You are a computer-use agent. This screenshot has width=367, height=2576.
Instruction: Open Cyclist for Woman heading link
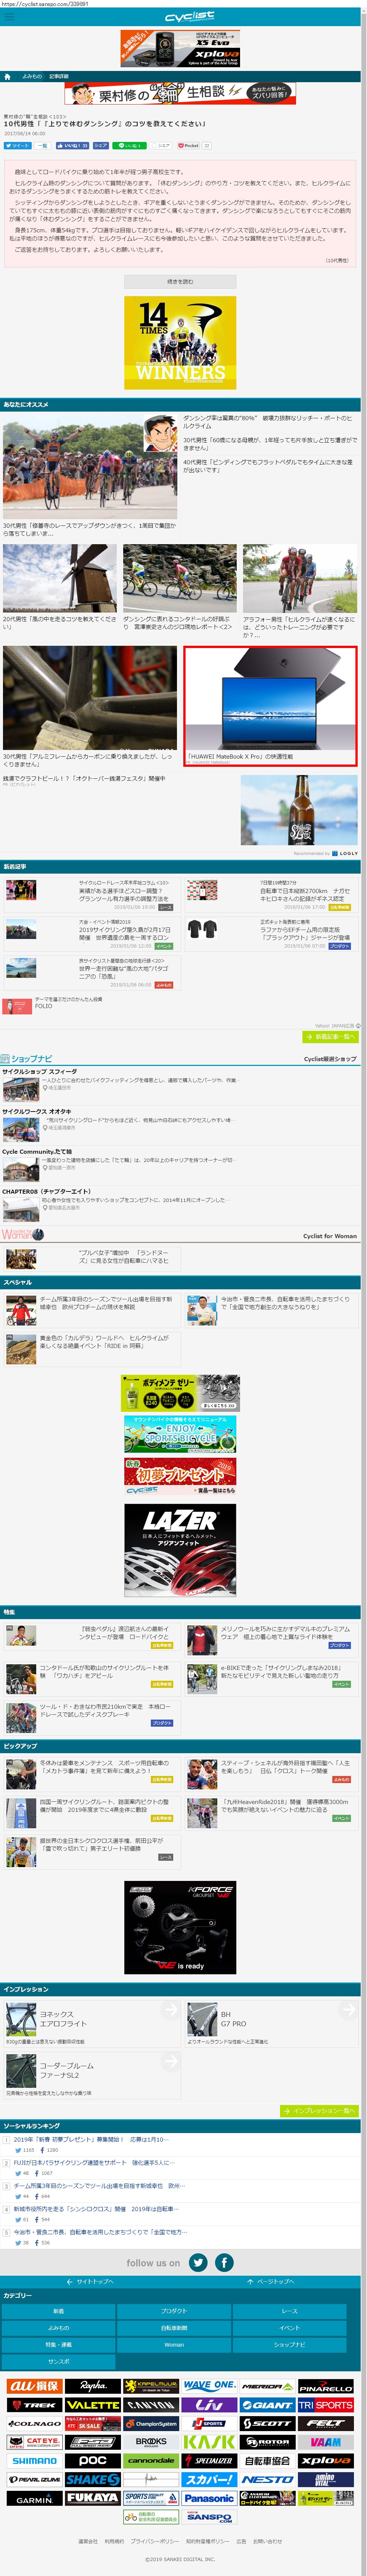point(330,1236)
